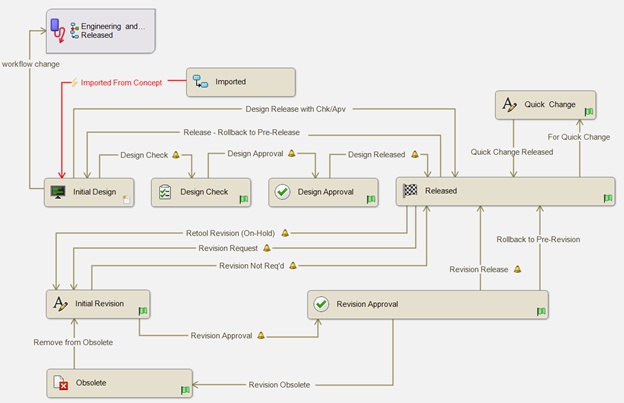Screen dimensions: 624x403
Task: Click the checklist icon in Design Check state
Action: pos(165,192)
